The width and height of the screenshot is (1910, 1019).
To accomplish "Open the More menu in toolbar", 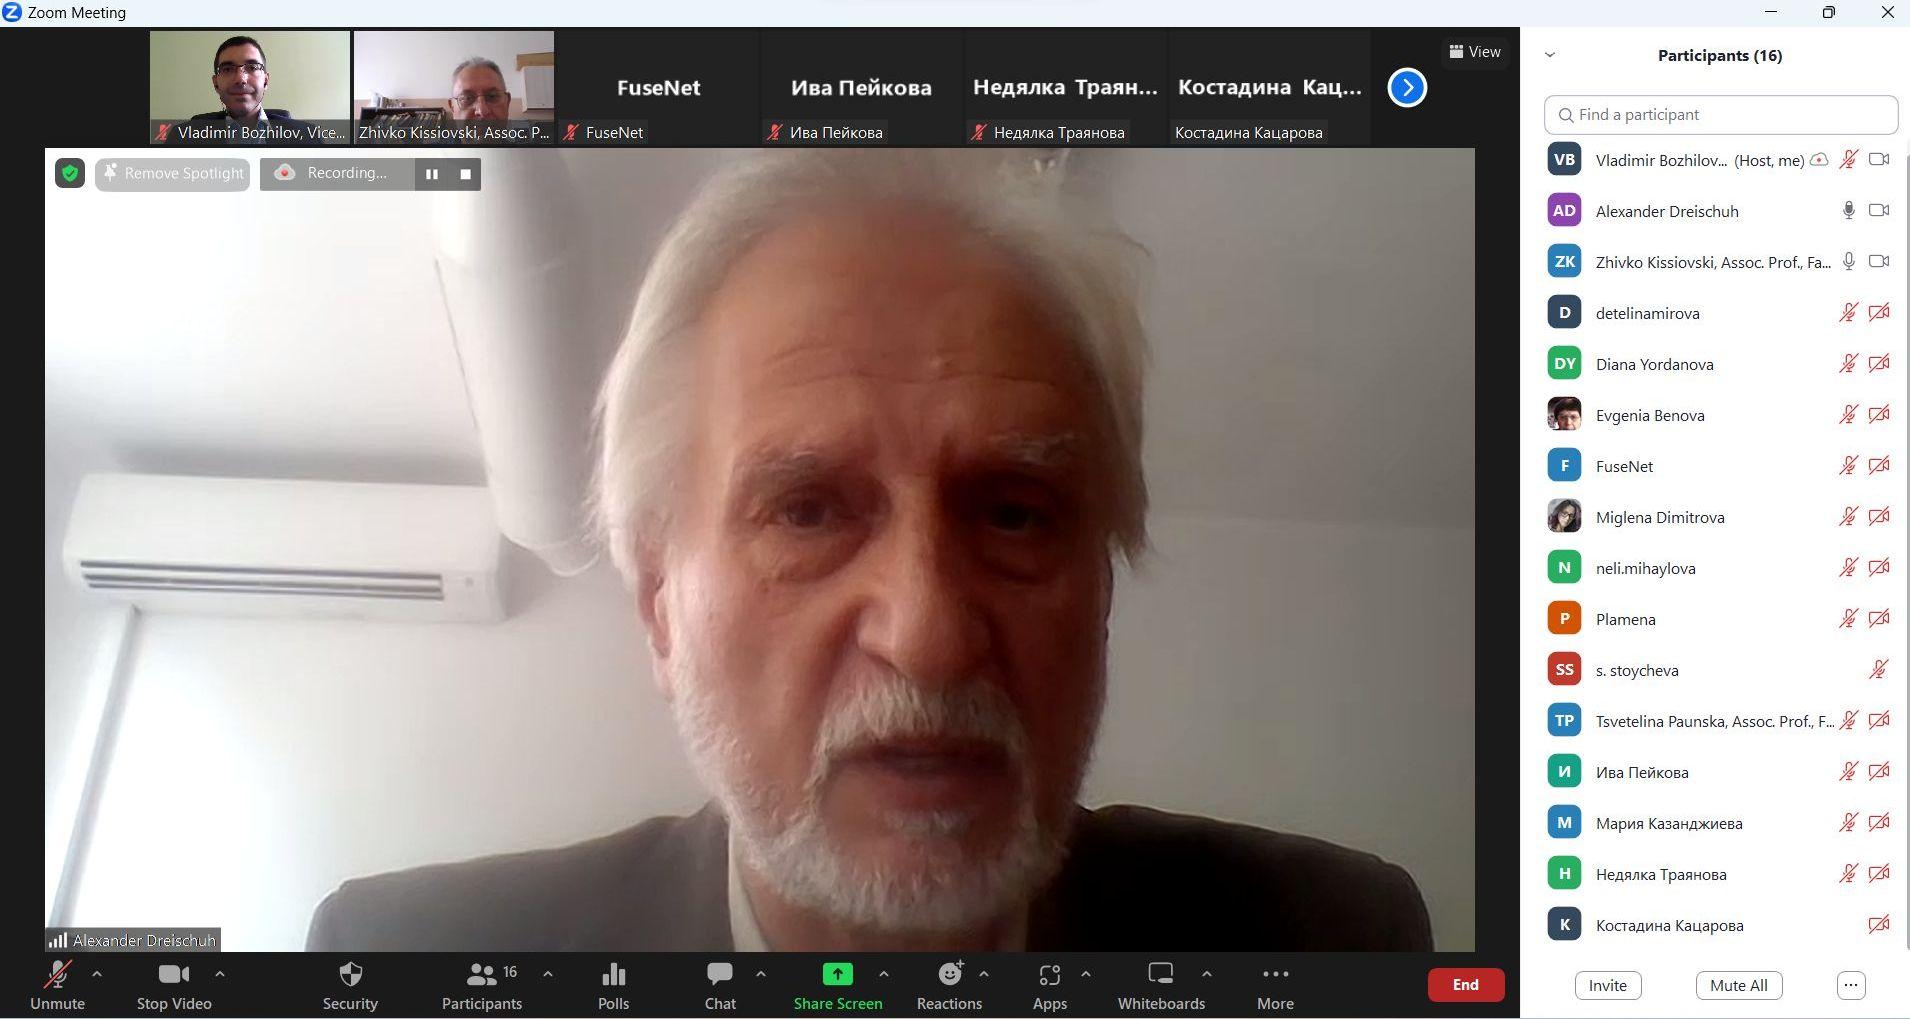I will 1275,984.
